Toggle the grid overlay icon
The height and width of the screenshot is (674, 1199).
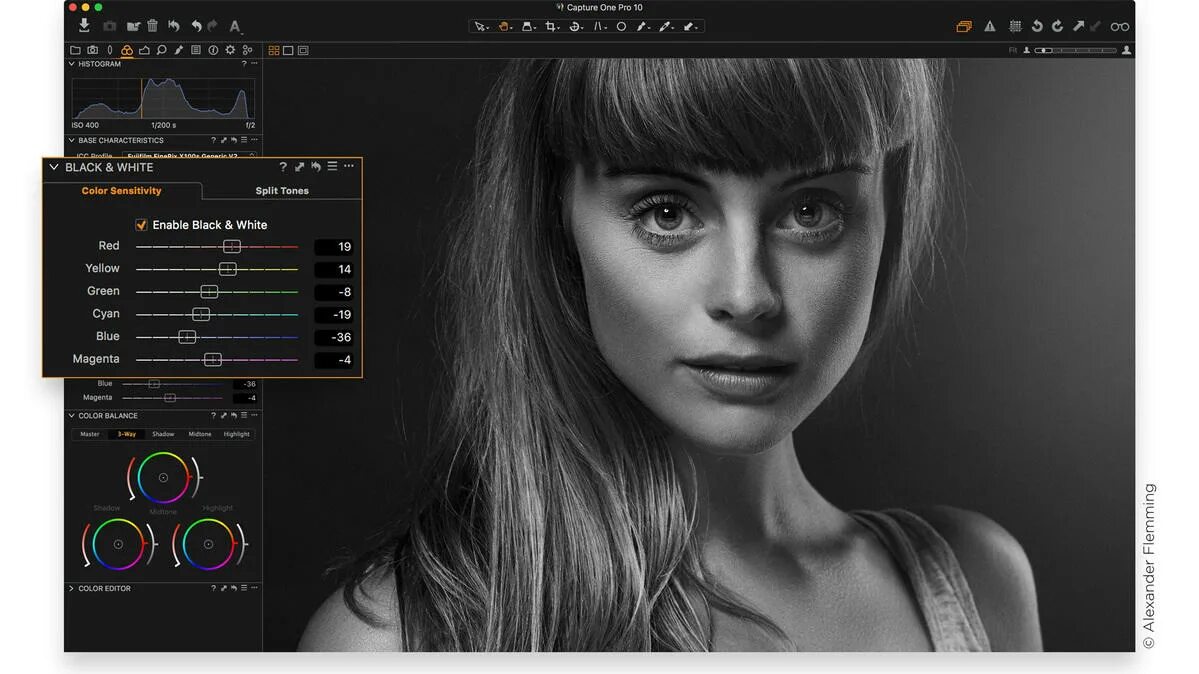point(1015,26)
